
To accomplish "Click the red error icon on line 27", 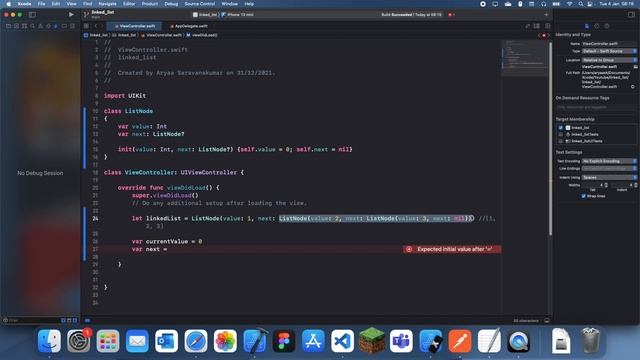I will coord(409,249).
